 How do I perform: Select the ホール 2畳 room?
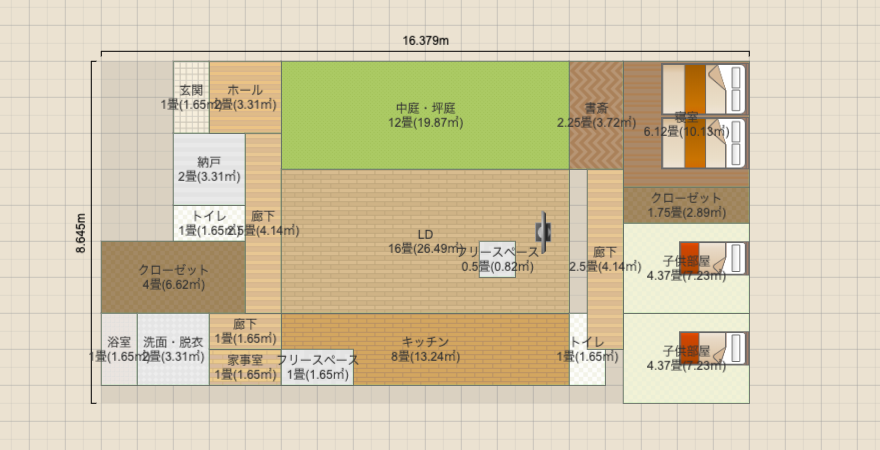tap(245, 97)
